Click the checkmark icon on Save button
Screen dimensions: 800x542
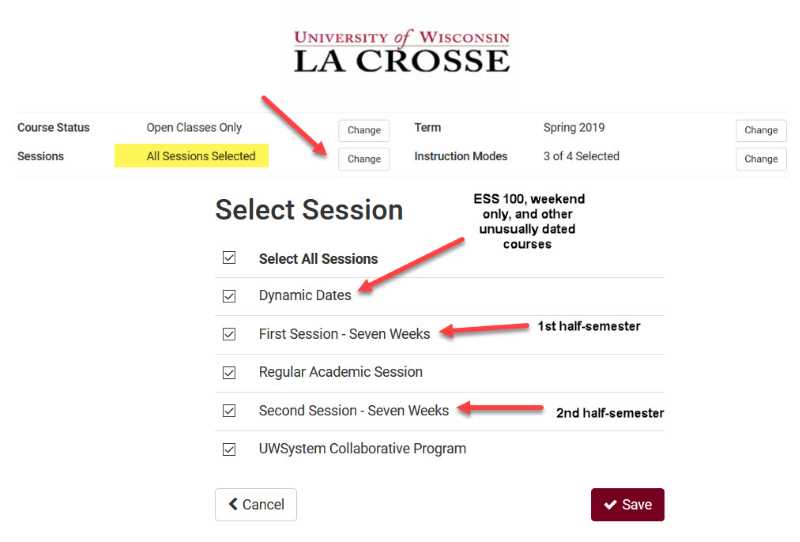pyautogui.click(x=610, y=505)
